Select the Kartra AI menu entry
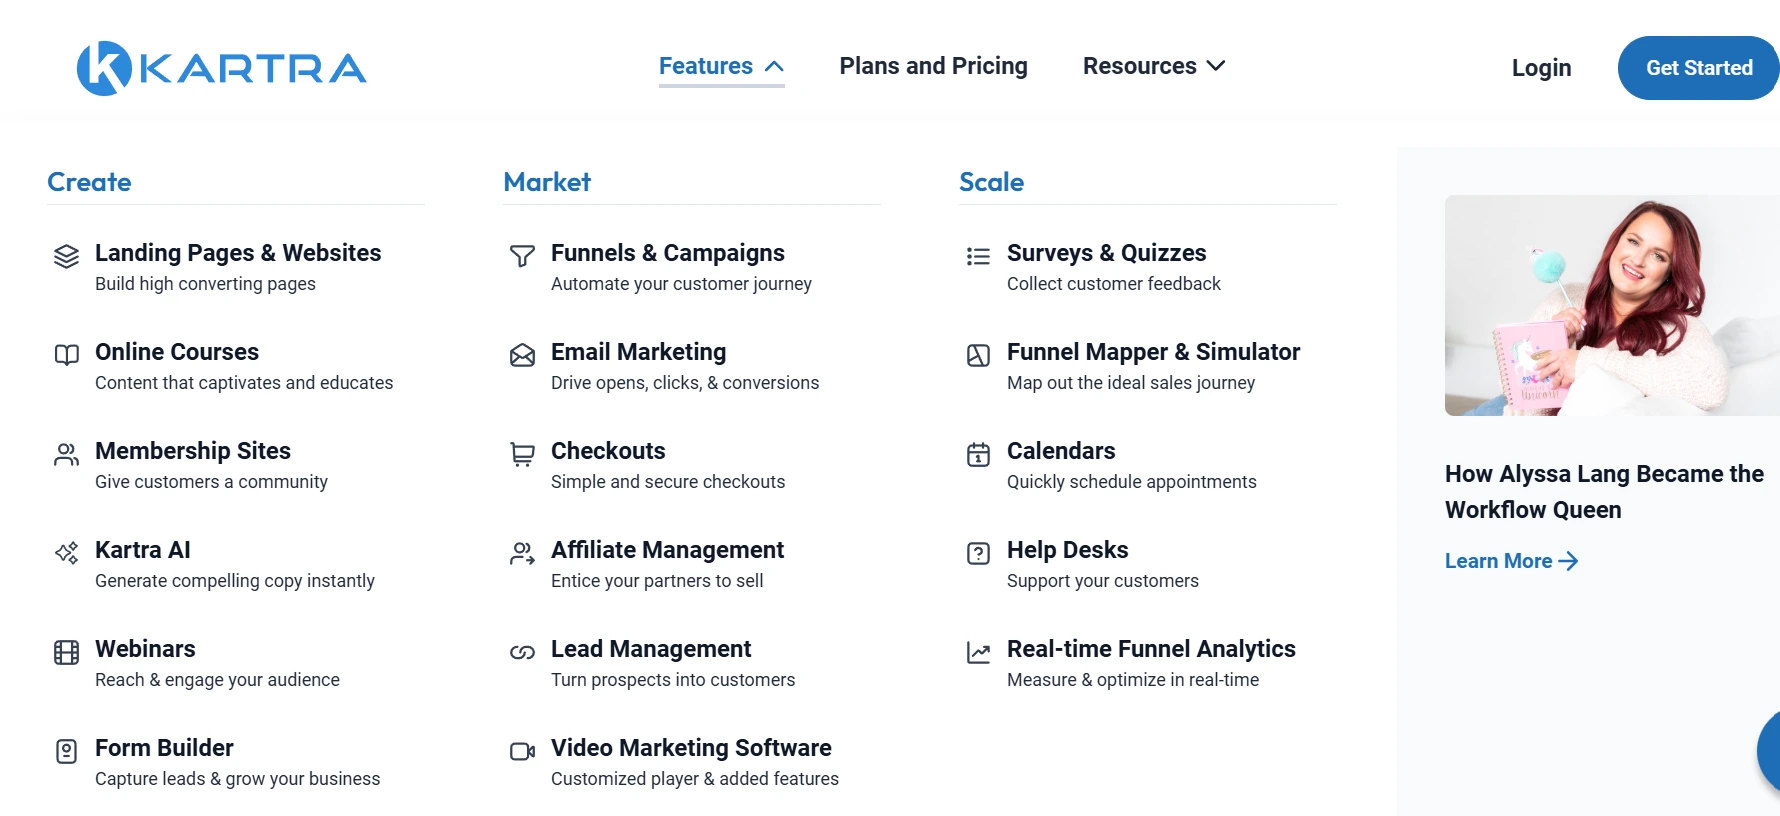Screen dimensions: 1780x816 143,550
